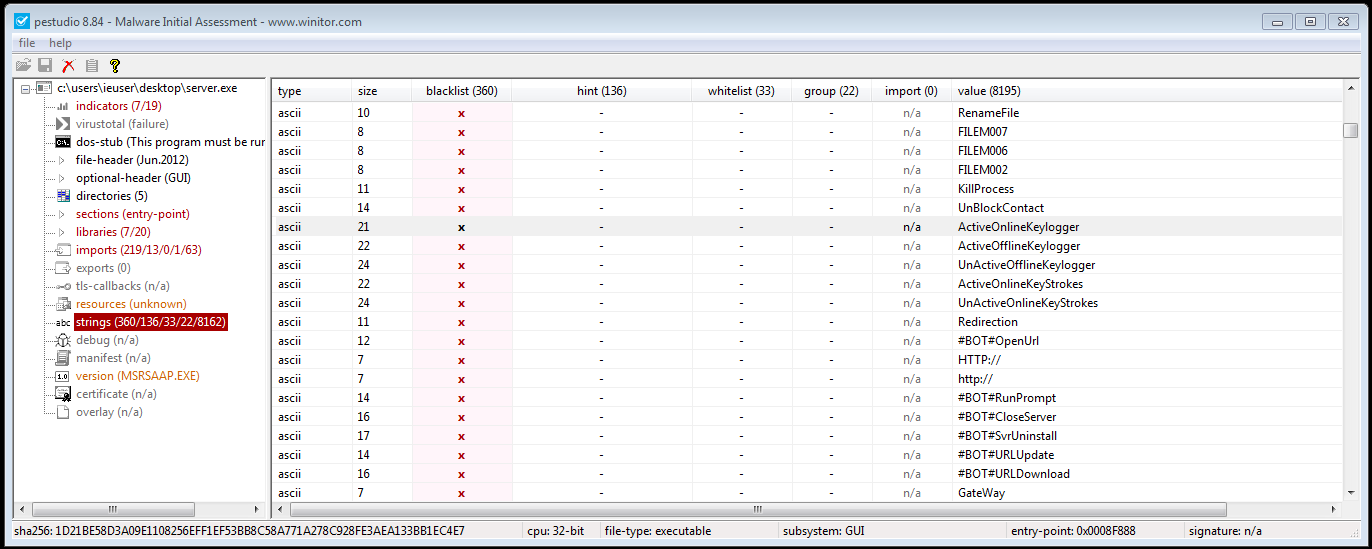Click the directories grid icon
1372x549 pixels.
pyautogui.click(x=62, y=196)
